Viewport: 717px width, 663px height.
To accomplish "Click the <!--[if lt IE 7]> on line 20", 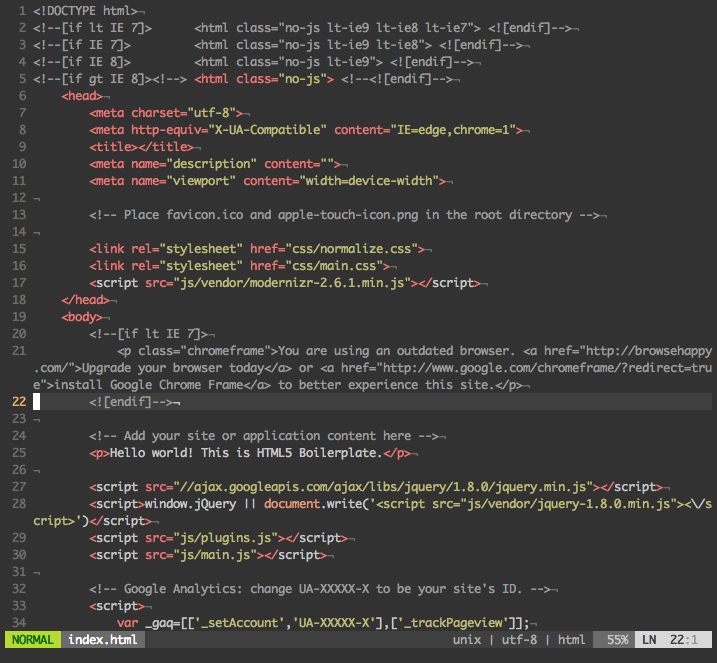I will coord(148,334).
